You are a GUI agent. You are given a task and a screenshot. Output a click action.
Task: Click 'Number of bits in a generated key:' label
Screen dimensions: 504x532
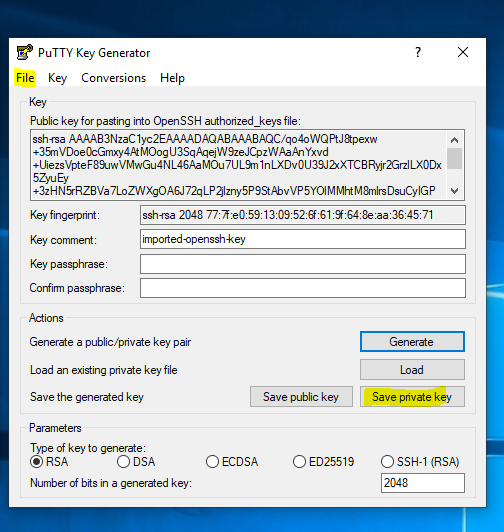[111, 483]
